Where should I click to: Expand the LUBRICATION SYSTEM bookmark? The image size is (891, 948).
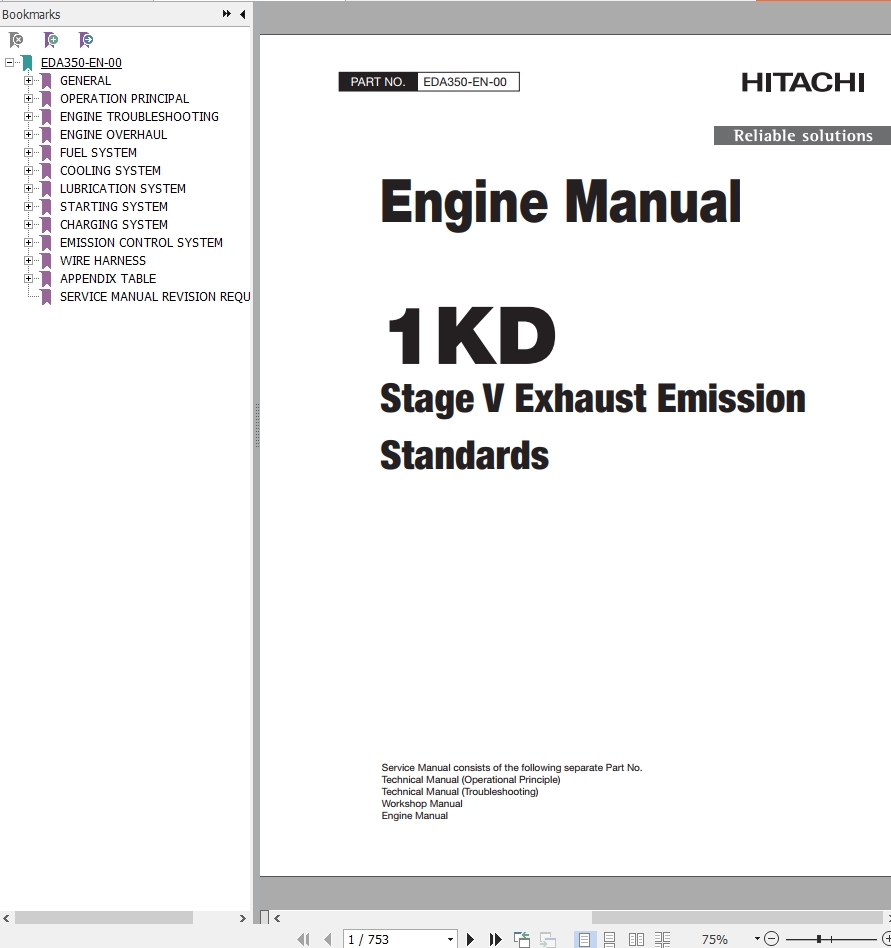tap(28, 189)
